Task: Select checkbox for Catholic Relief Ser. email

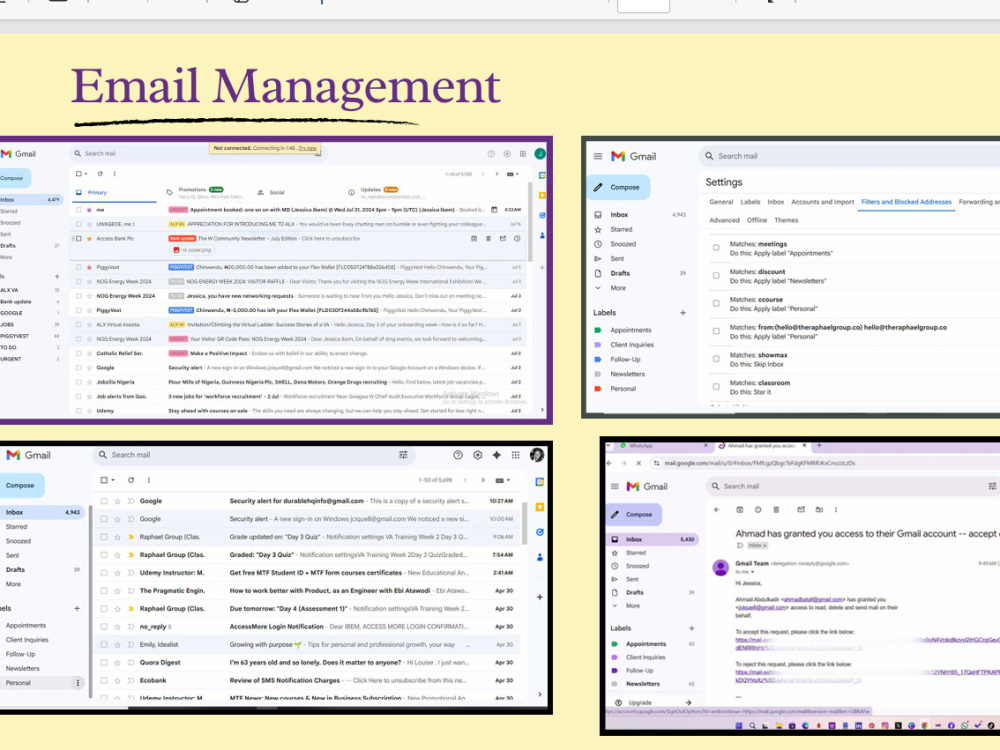Action: 78,353
